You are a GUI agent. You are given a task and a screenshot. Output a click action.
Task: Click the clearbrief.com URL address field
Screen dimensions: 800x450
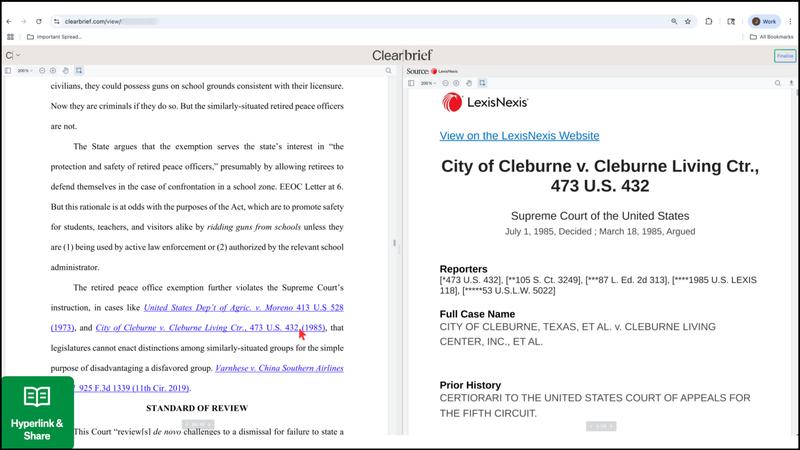pos(357,21)
